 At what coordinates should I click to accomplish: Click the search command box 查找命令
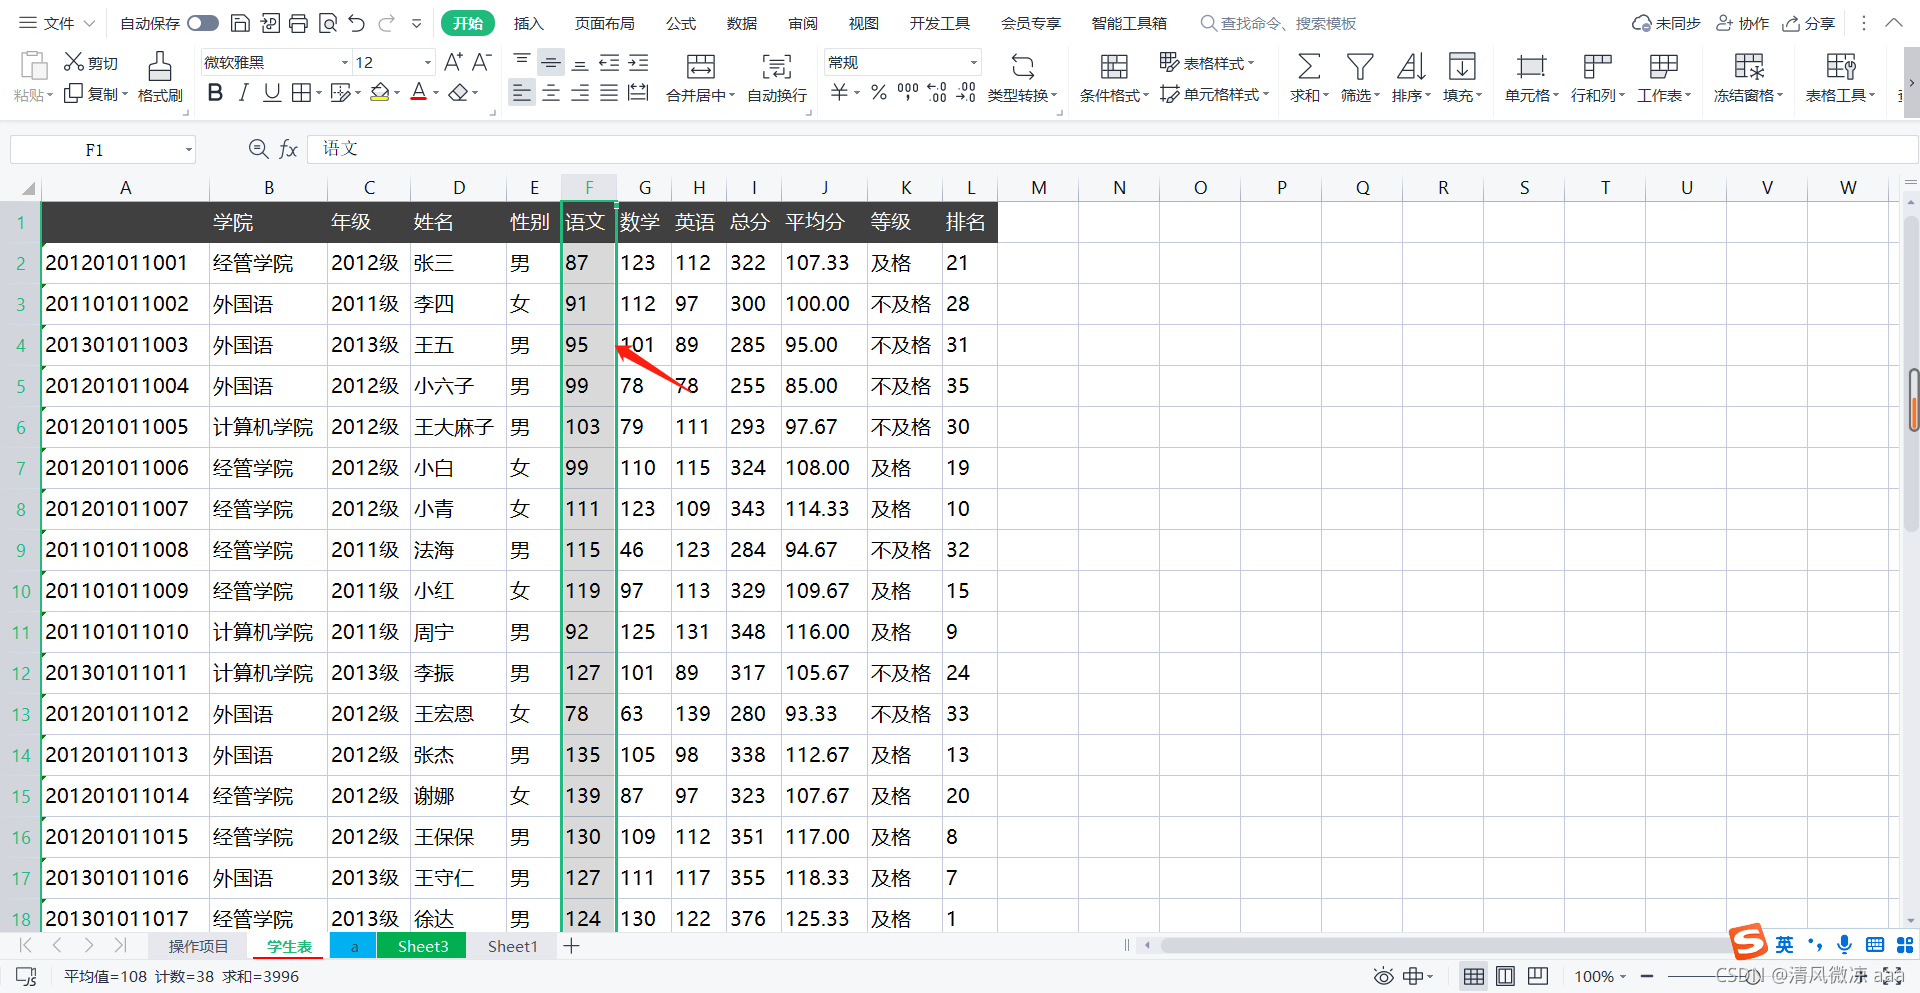click(x=1279, y=23)
